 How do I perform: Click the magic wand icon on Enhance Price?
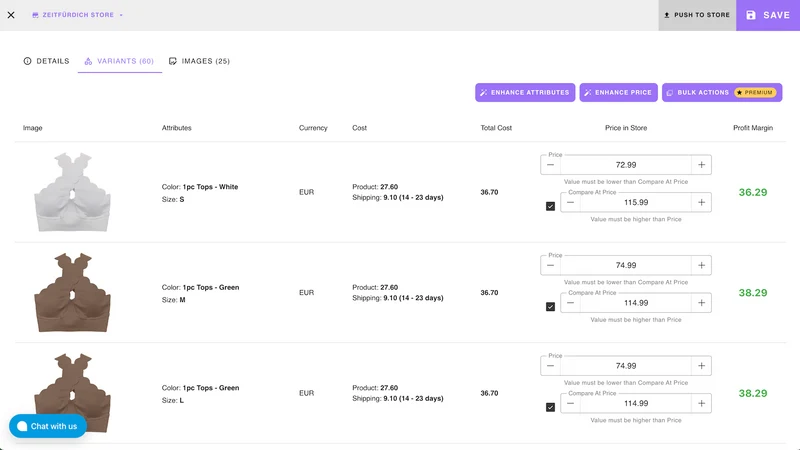[588, 92]
